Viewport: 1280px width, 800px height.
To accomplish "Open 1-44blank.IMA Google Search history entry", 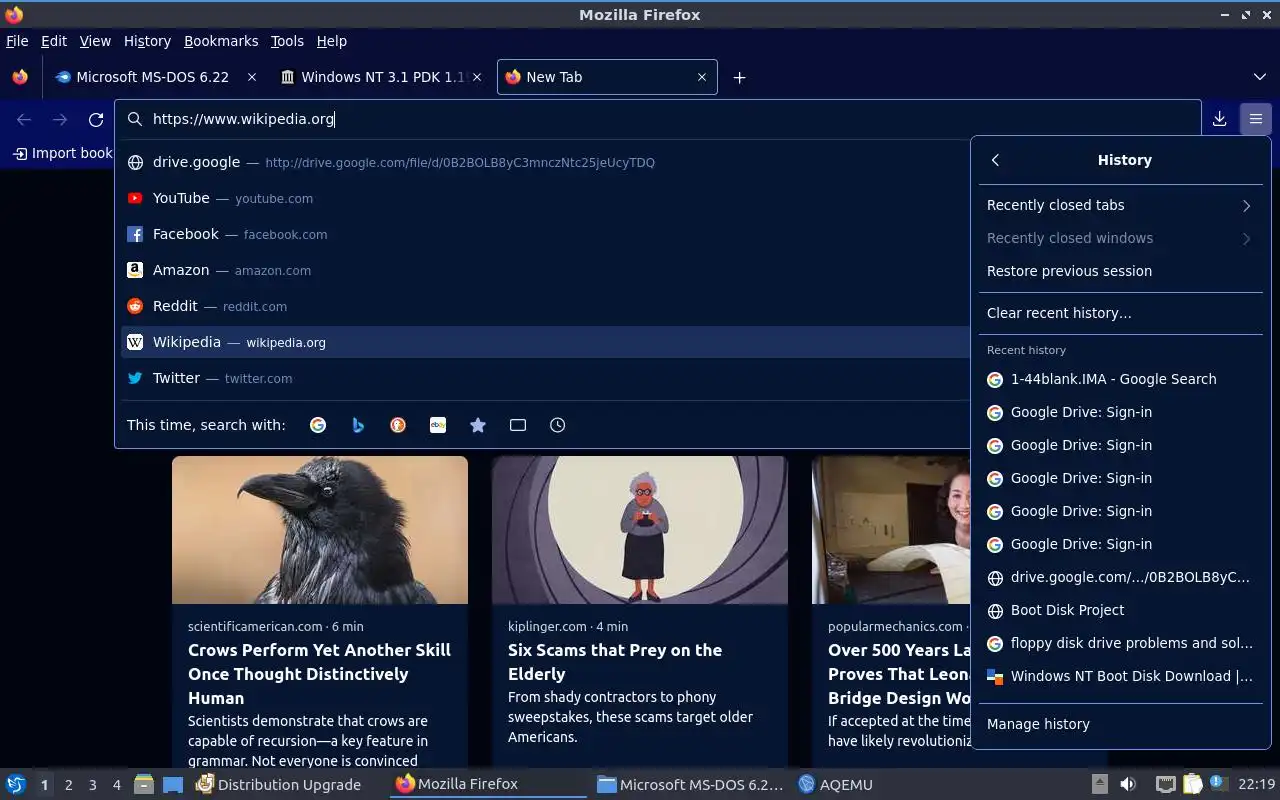I will click(1120, 379).
